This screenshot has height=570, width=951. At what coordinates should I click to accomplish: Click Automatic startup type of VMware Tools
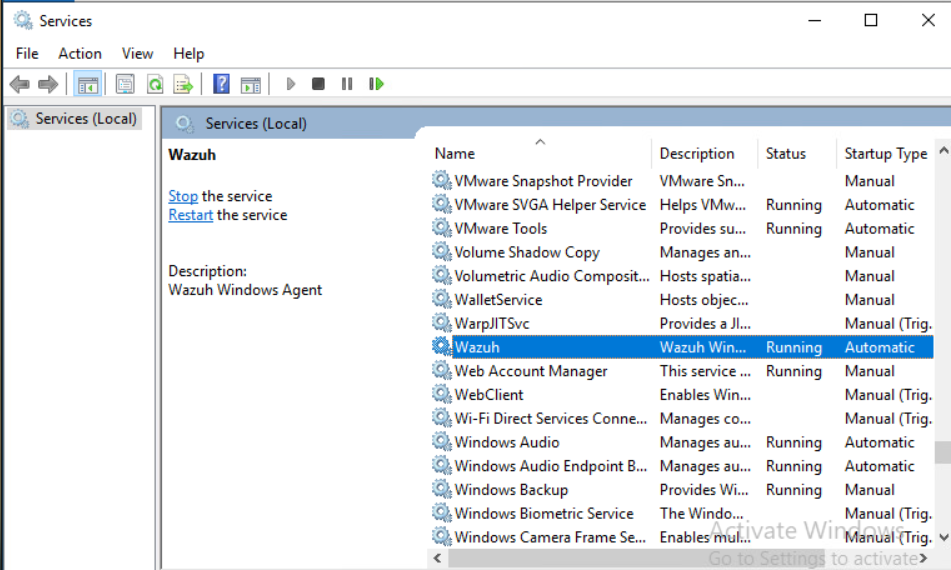879,229
